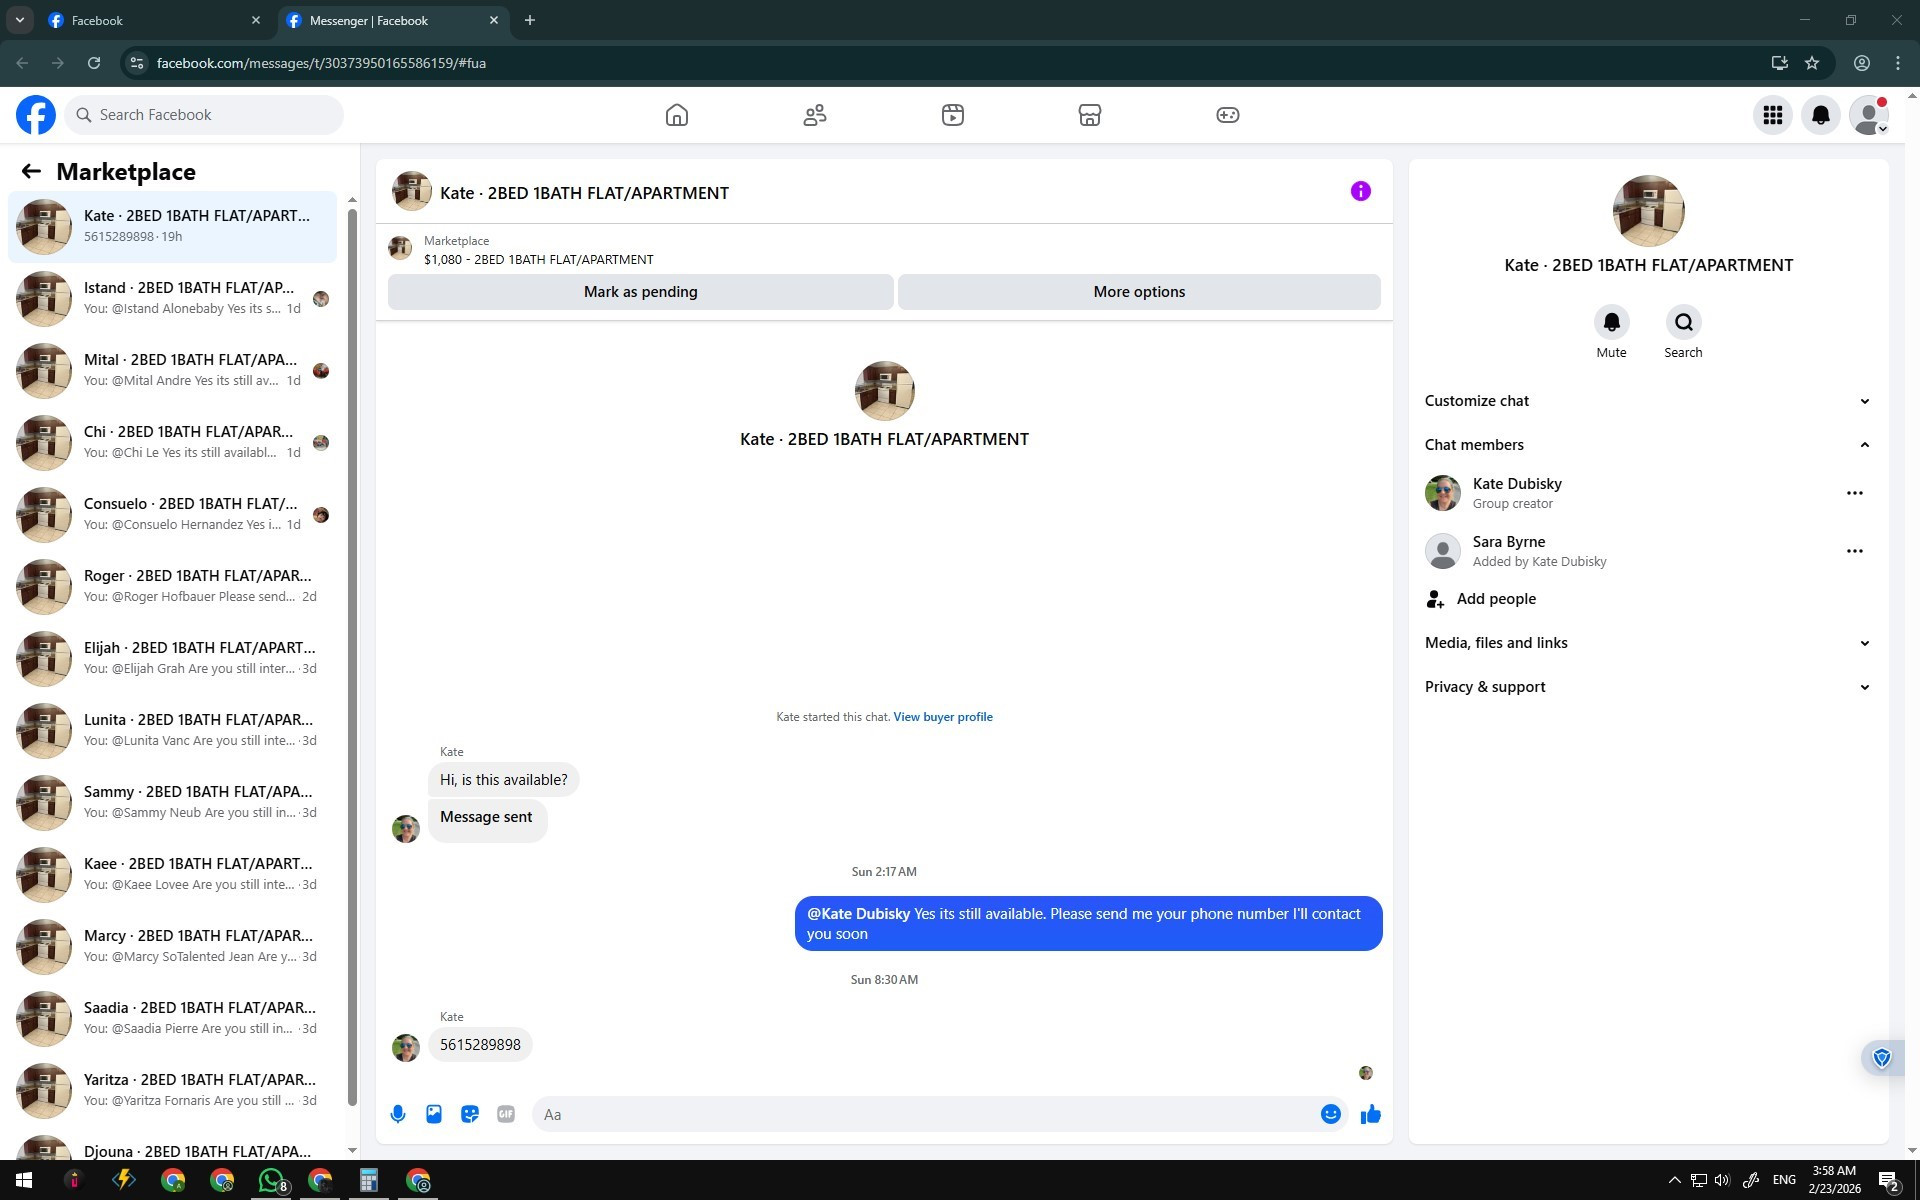Screen dimensions: 1920x1200
Task: Click More options button
Action: (1139, 292)
